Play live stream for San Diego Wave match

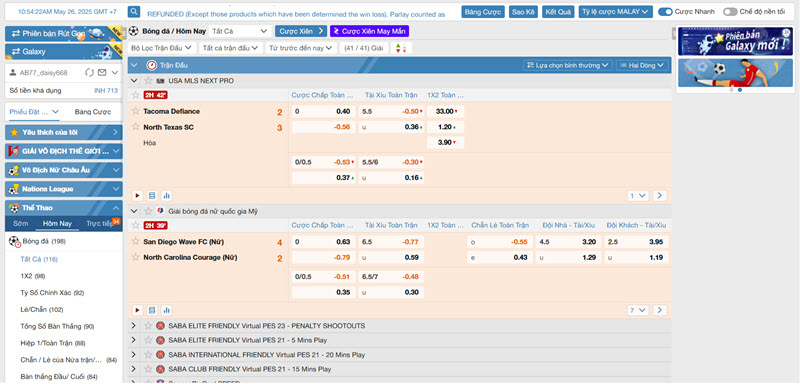coord(137,310)
